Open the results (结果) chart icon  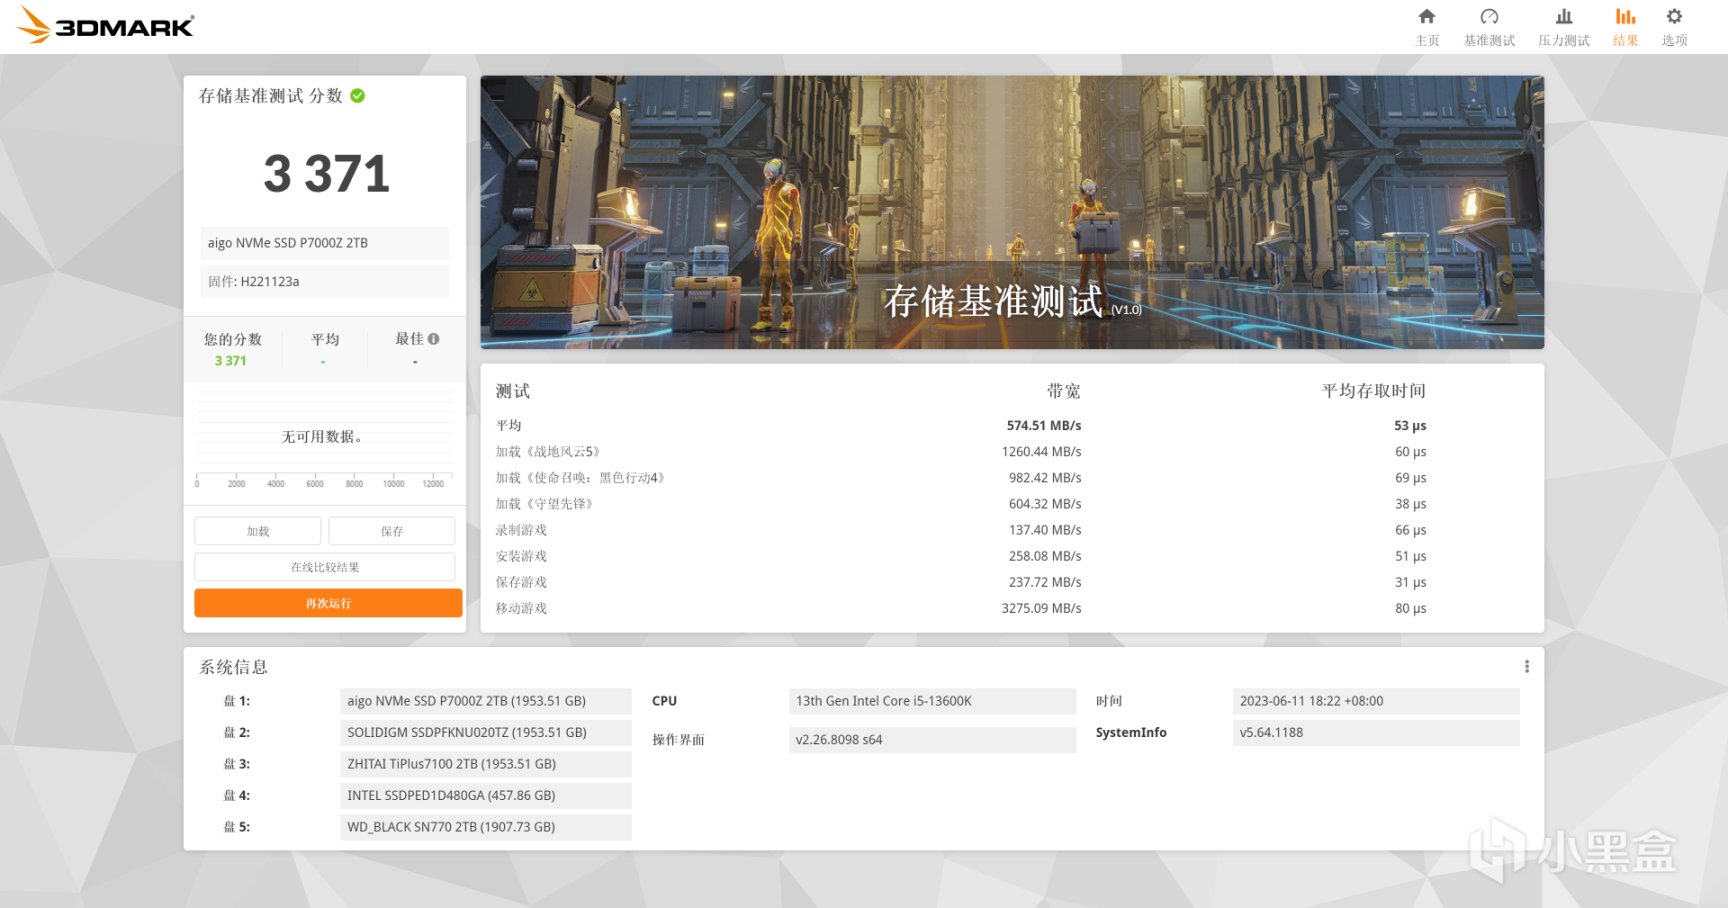[1626, 17]
